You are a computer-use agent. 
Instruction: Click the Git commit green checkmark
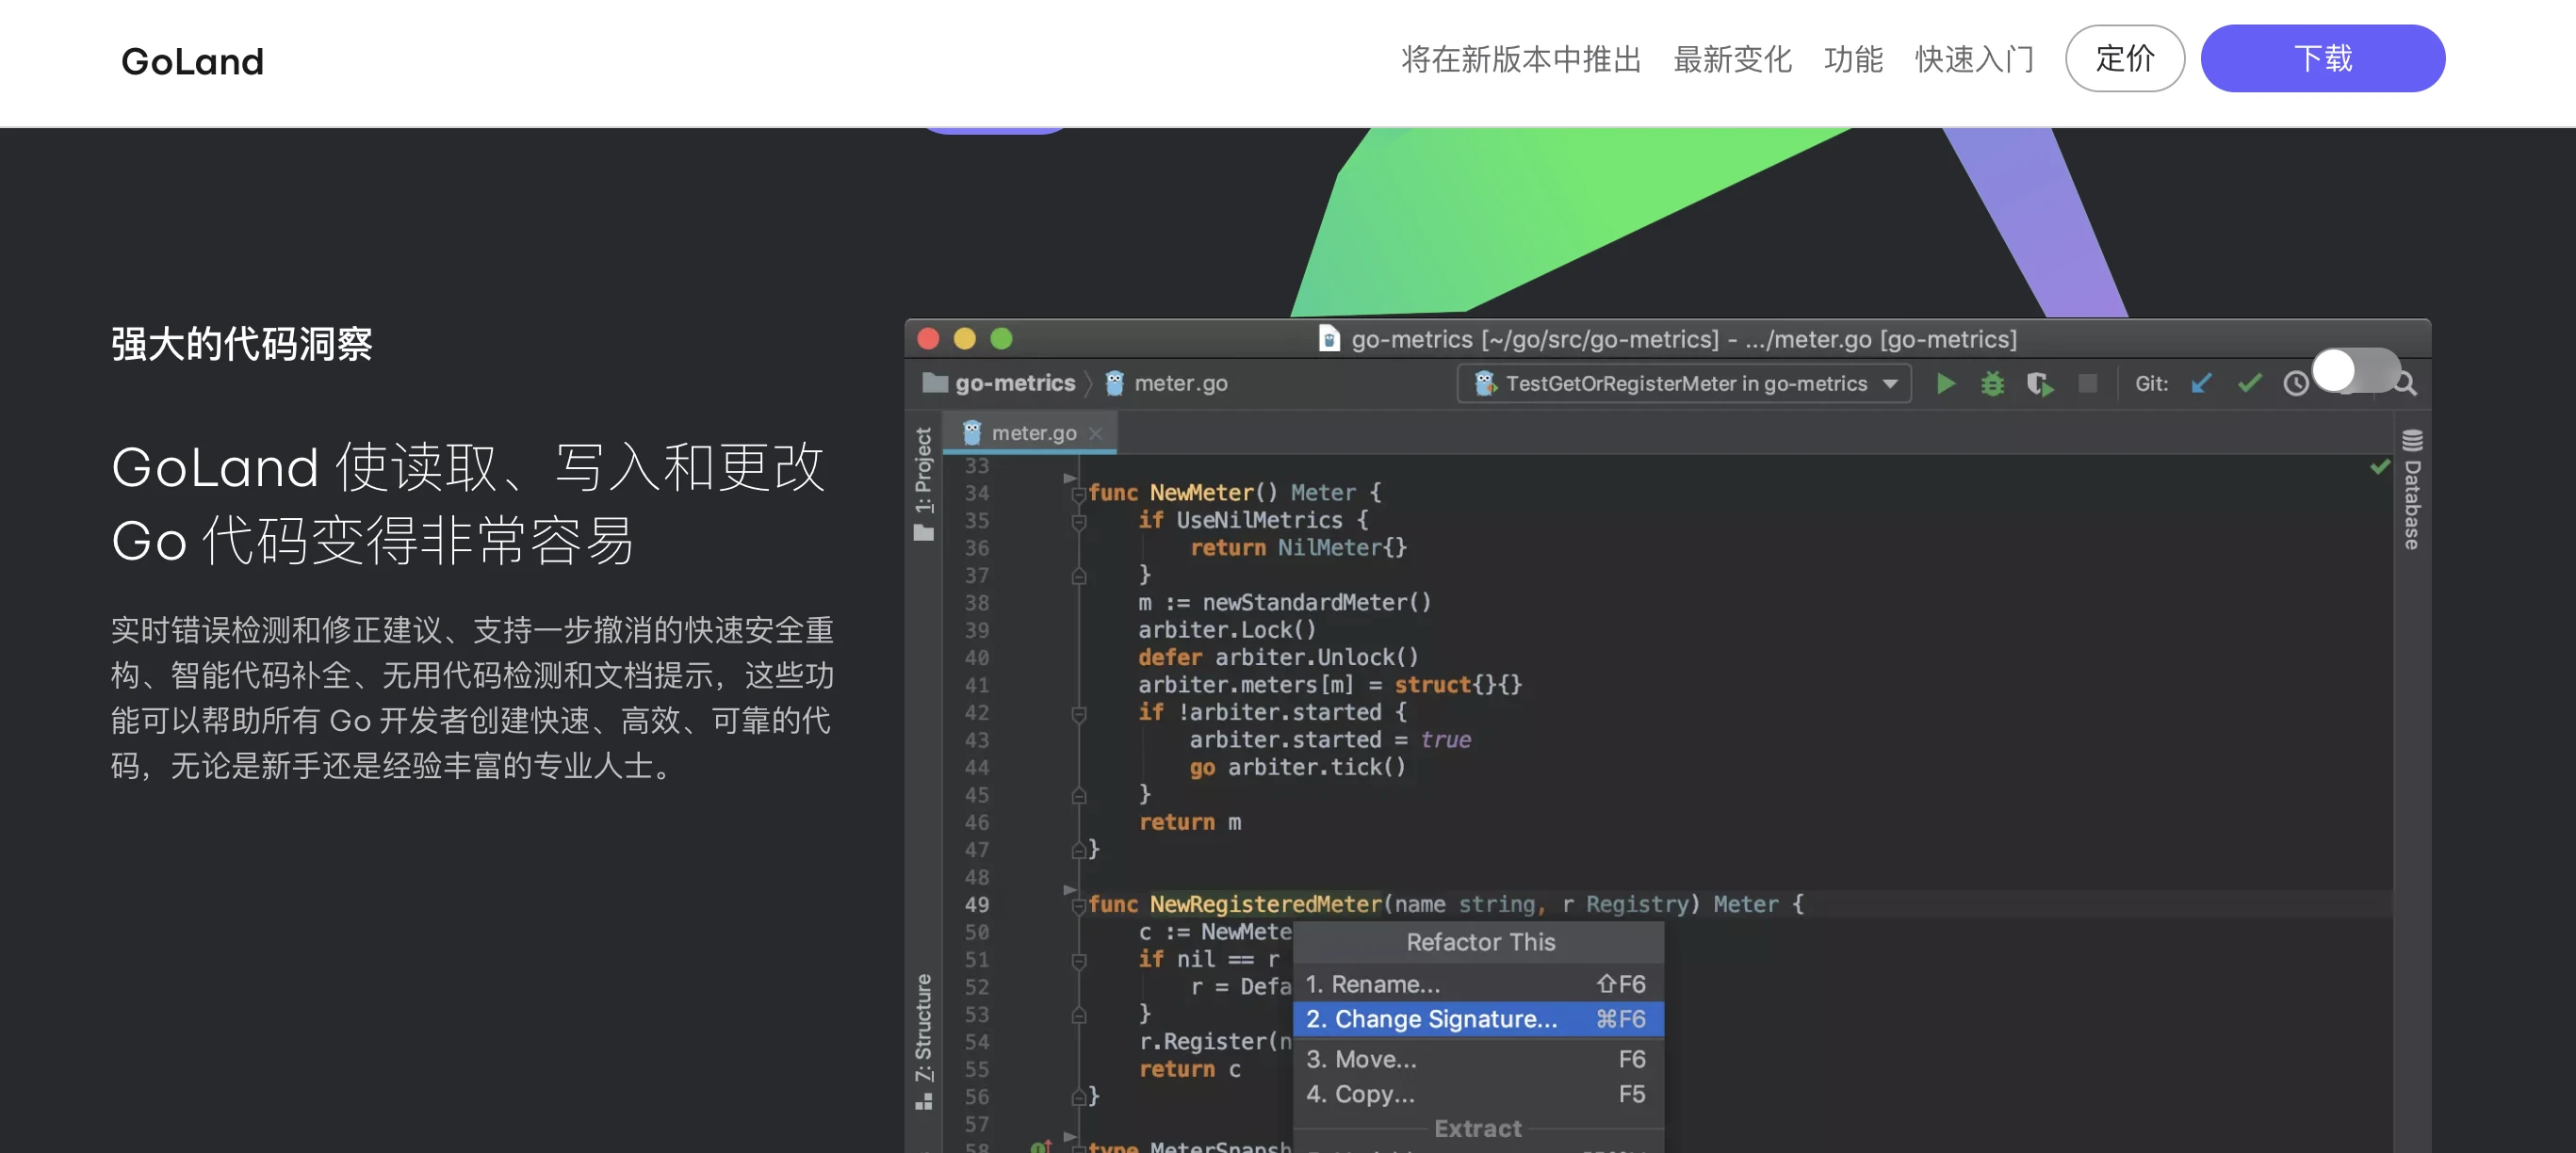pos(2249,384)
